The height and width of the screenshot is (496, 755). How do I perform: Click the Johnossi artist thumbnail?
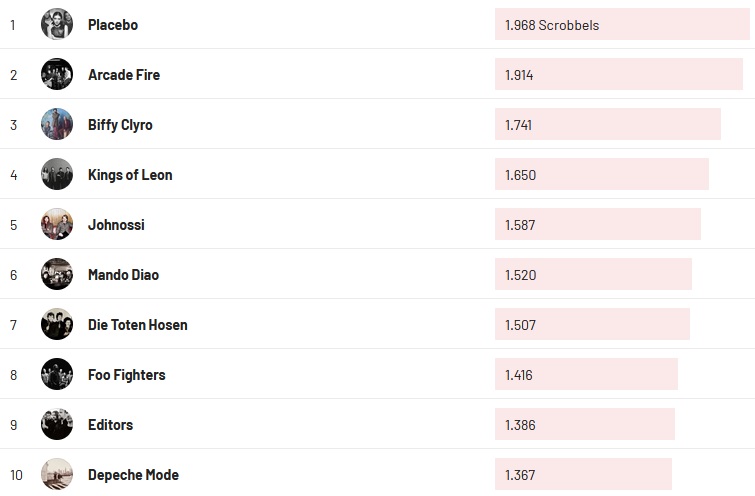pyautogui.click(x=57, y=224)
